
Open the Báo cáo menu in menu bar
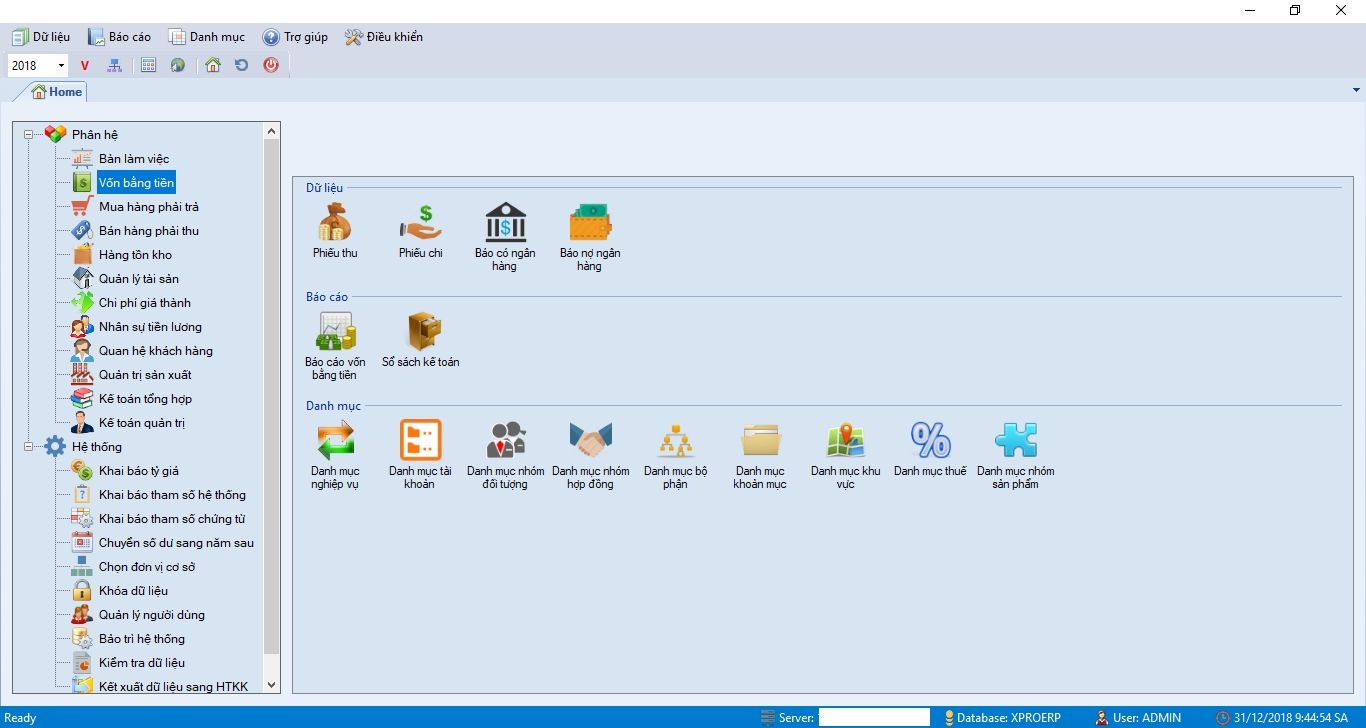[119, 37]
